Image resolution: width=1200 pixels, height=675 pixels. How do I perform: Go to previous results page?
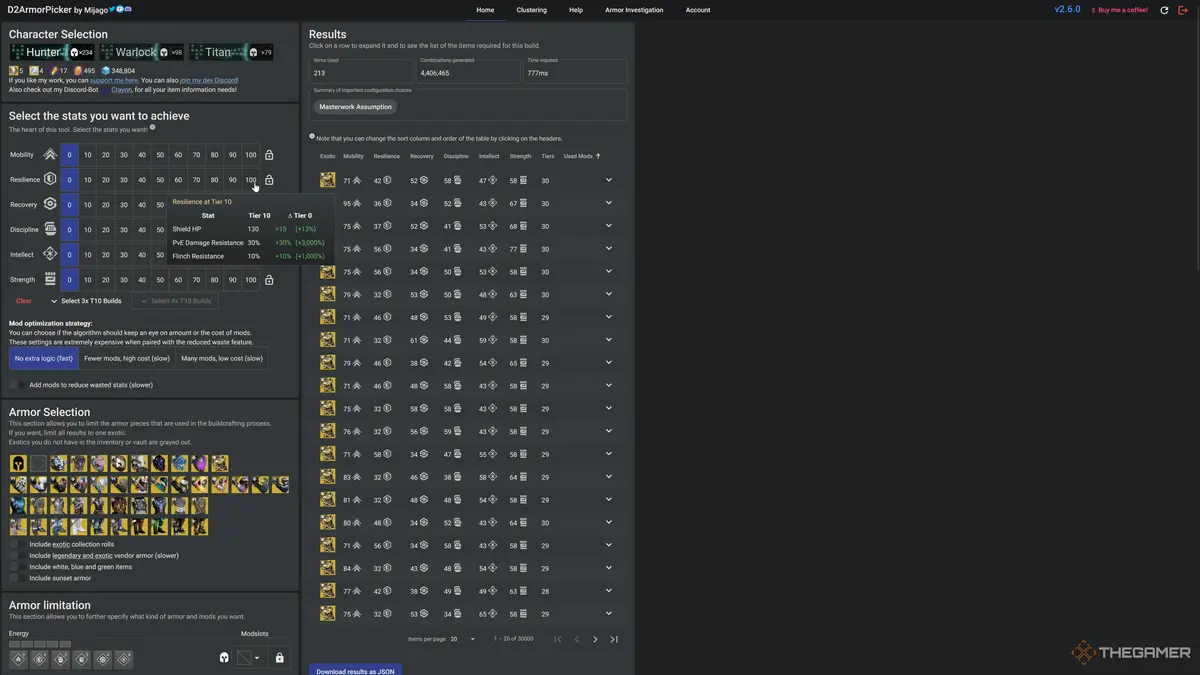pos(576,639)
